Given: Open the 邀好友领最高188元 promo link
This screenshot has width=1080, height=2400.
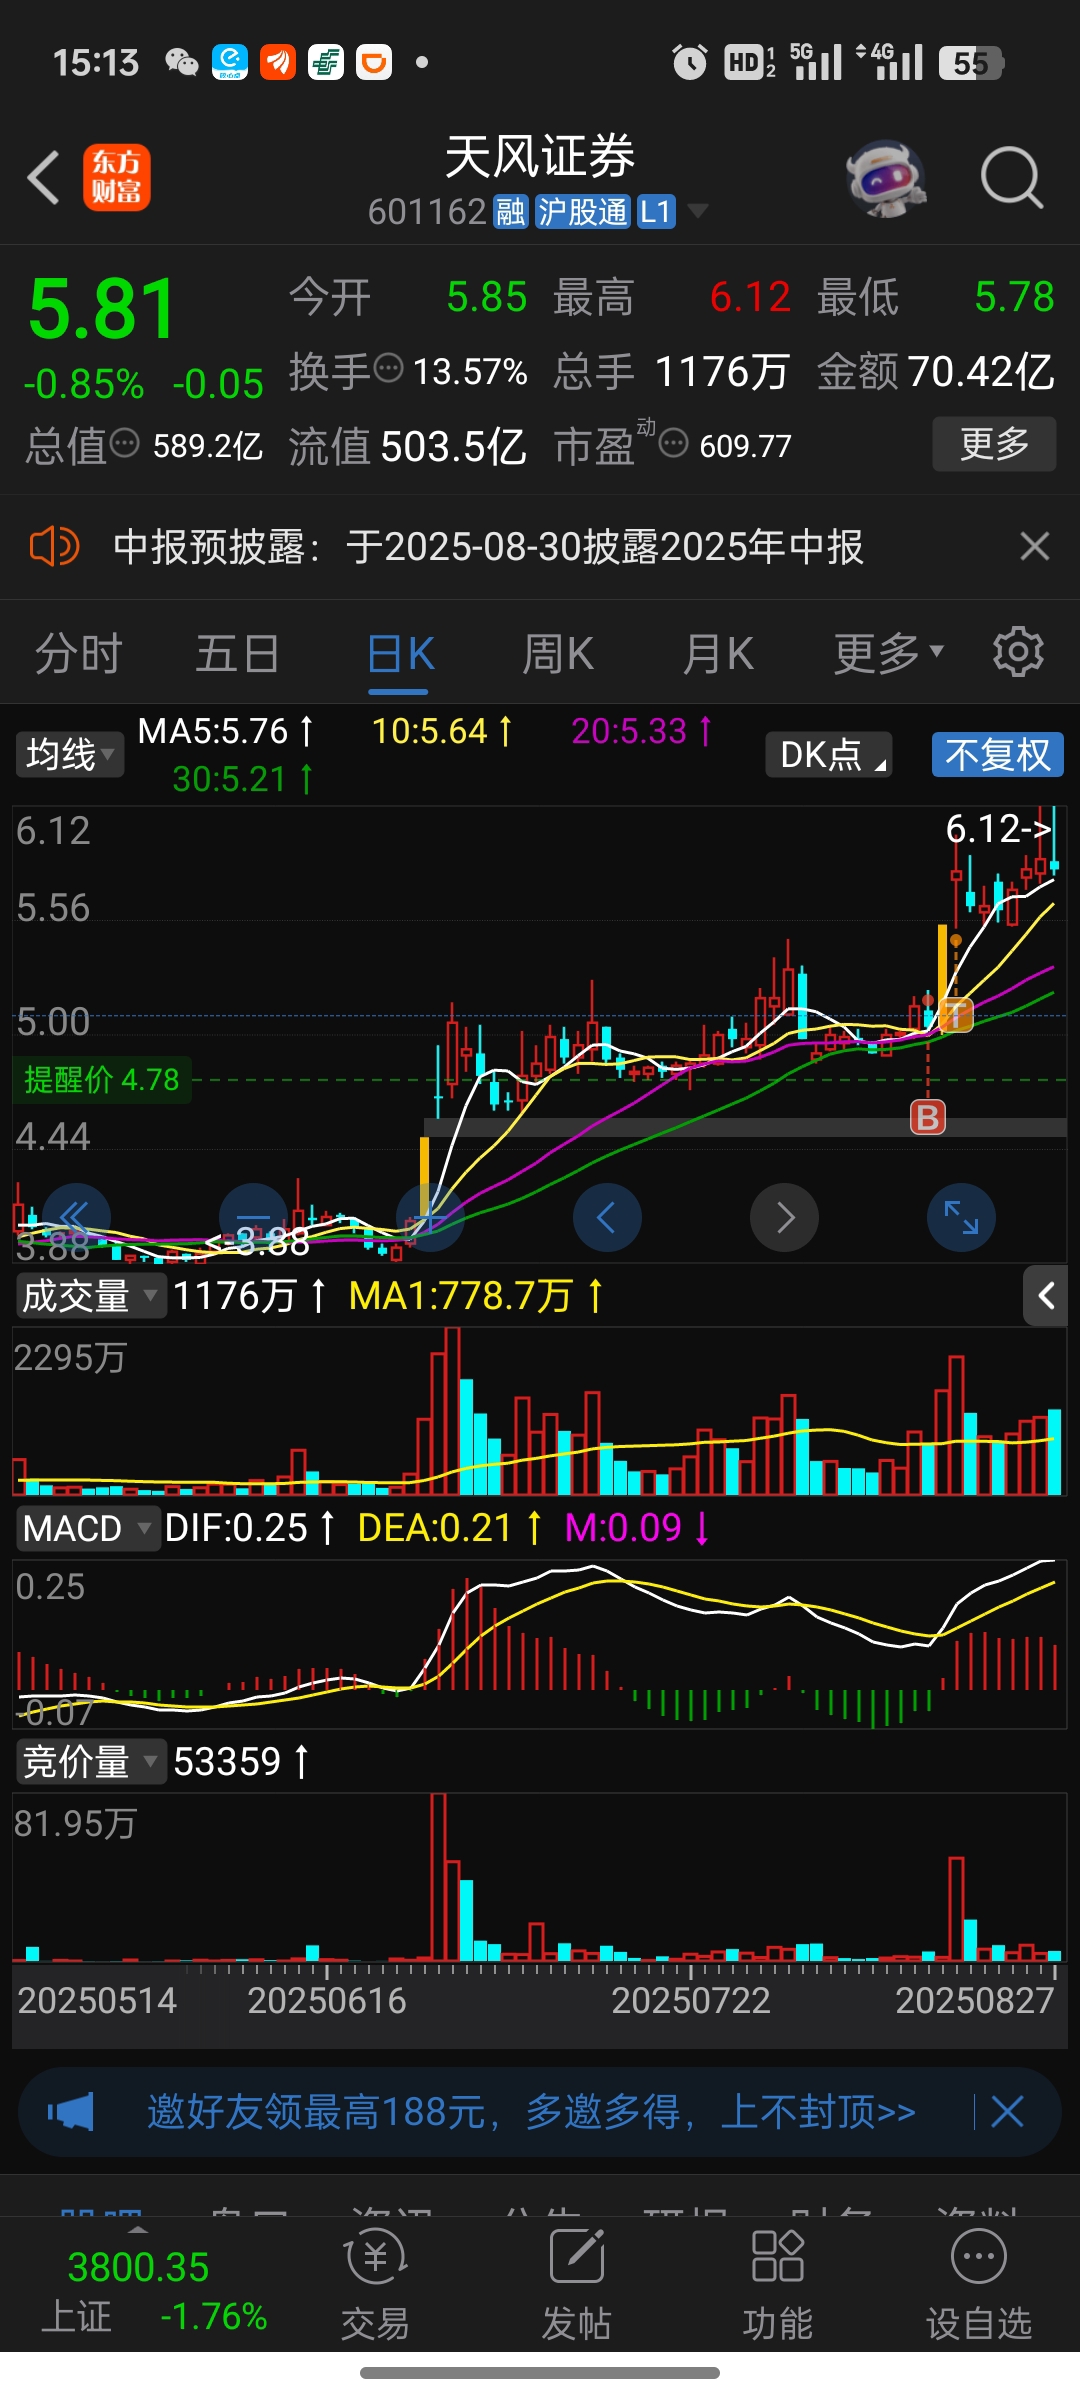Looking at the screenshot, I should pyautogui.click(x=532, y=2112).
